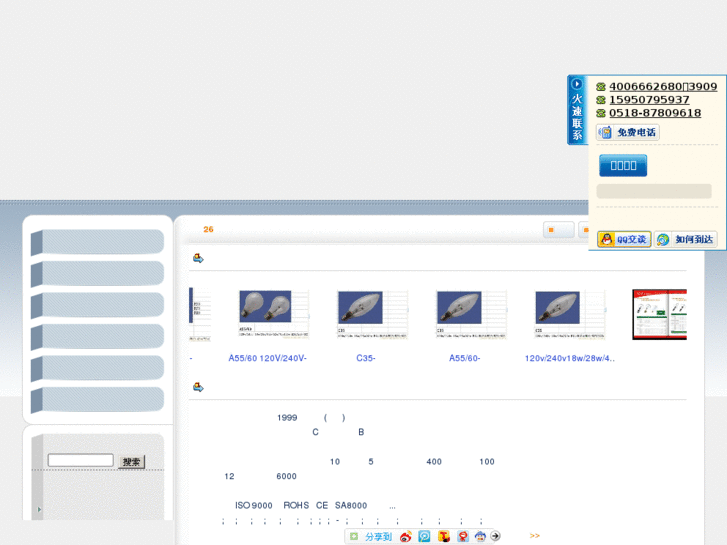Share to Sina Weibo red eye icon
Viewport: 727px width, 545px height.
pos(406,536)
